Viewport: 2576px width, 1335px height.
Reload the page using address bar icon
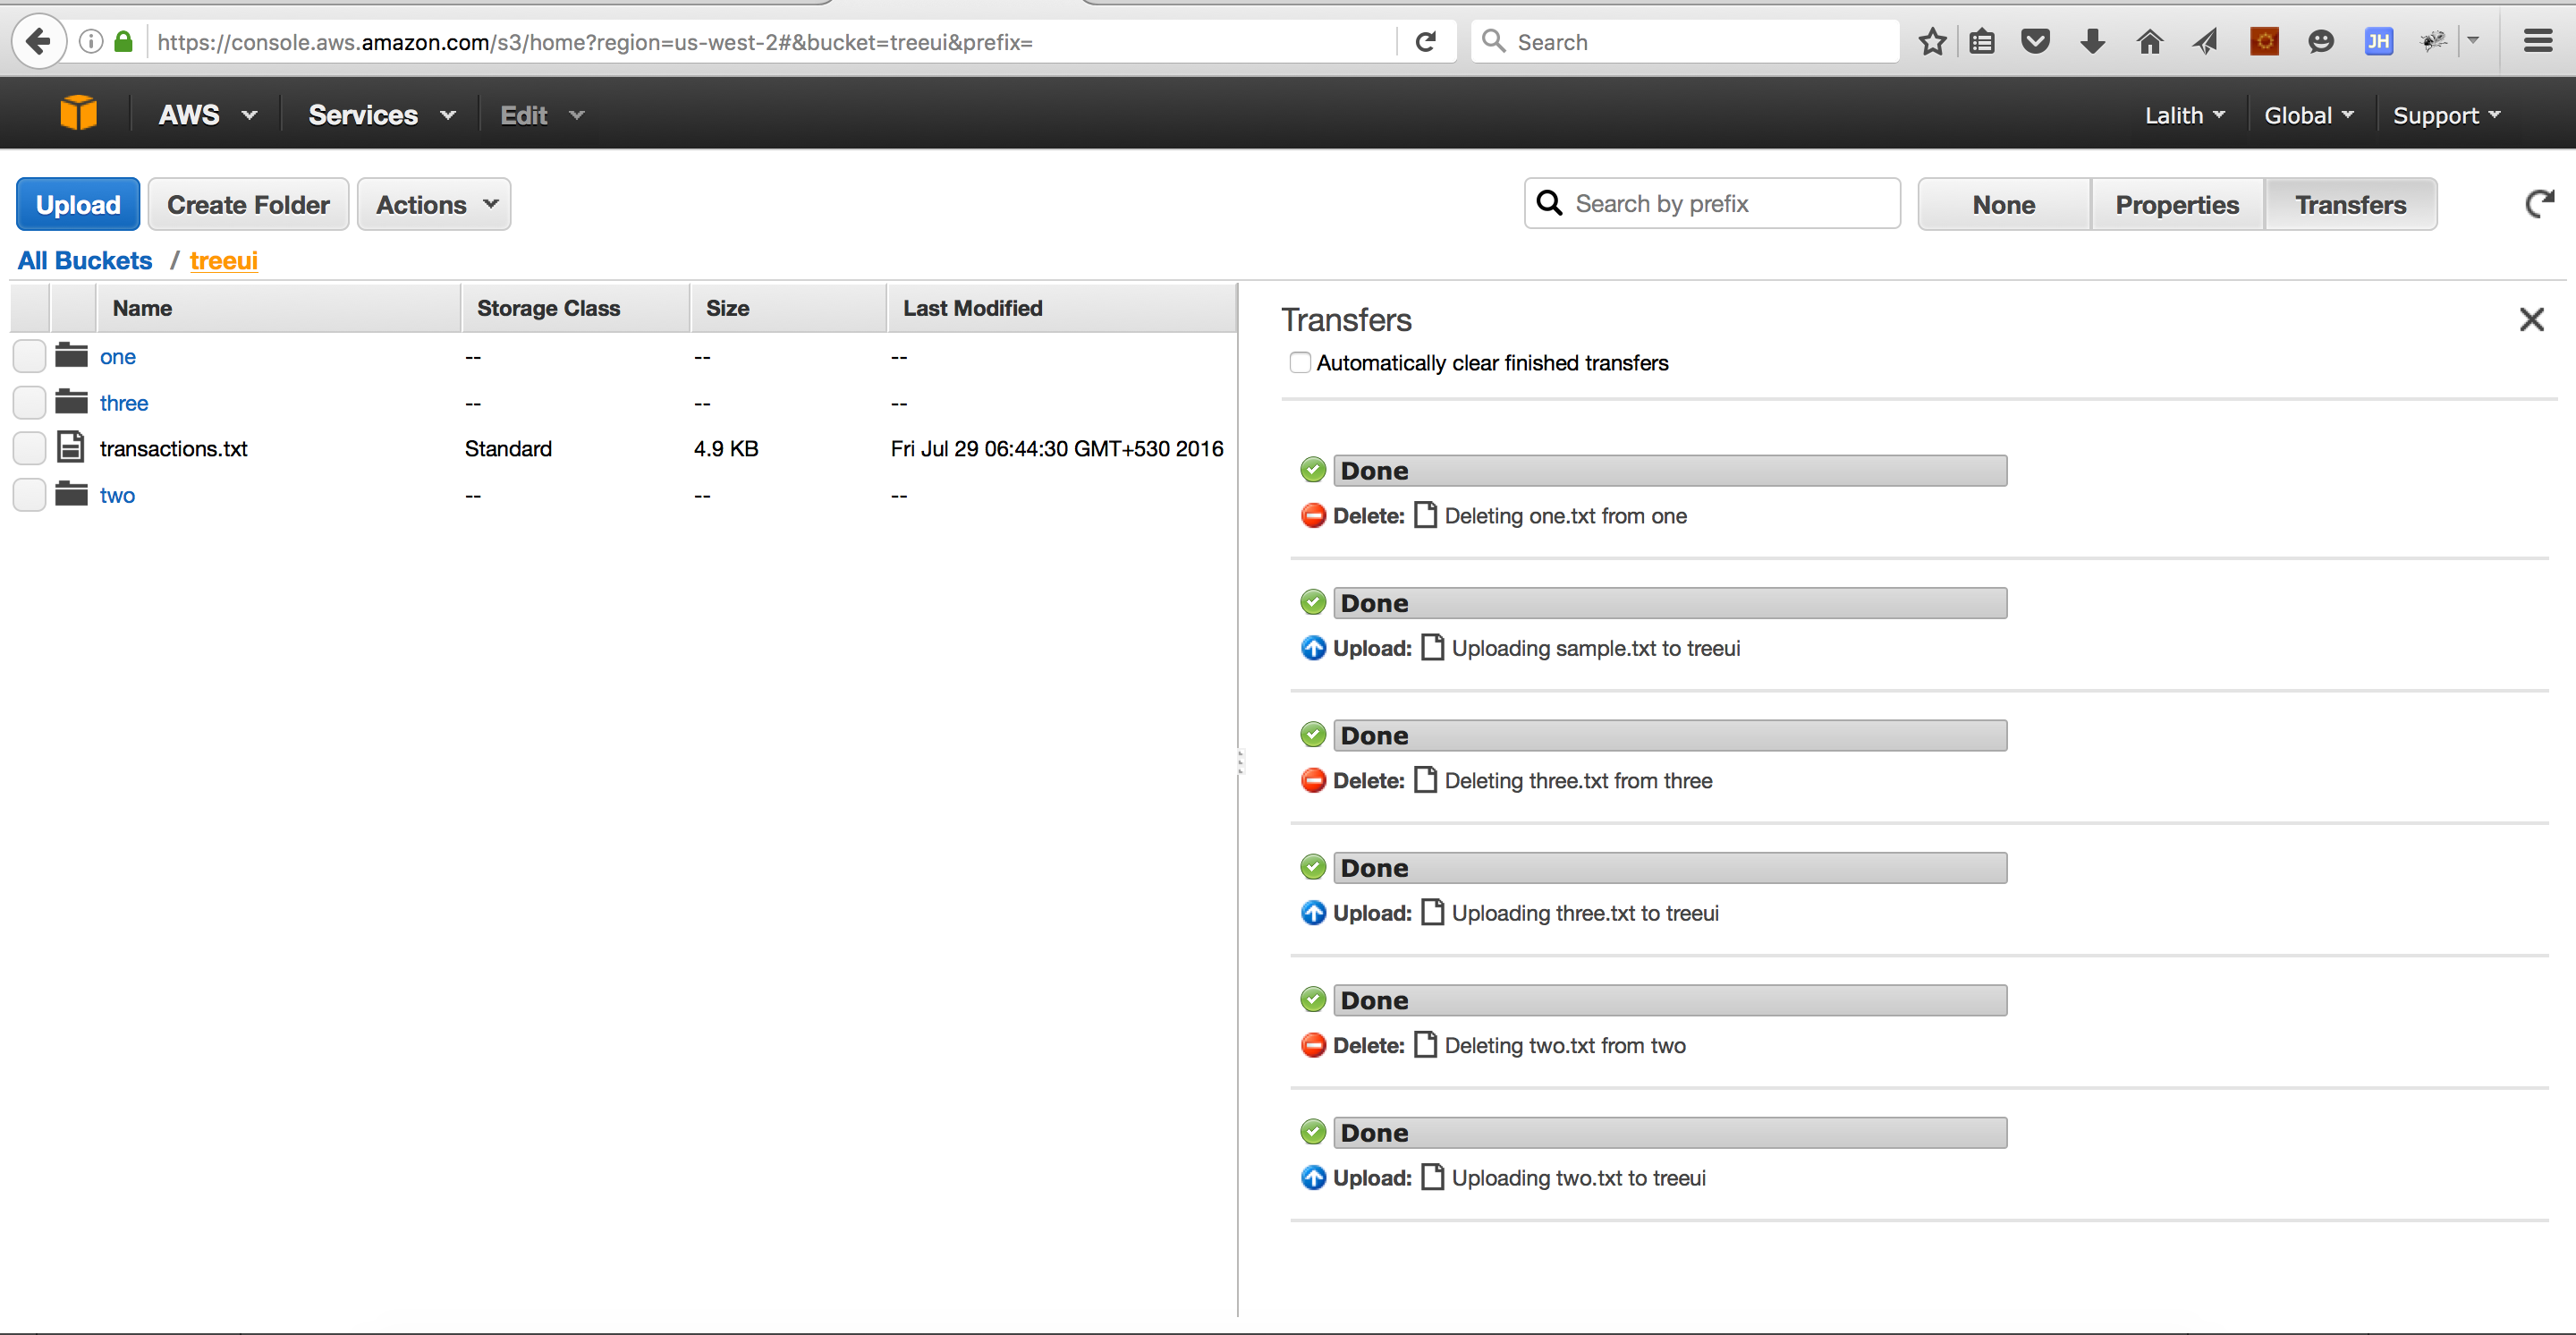click(x=1426, y=42)
